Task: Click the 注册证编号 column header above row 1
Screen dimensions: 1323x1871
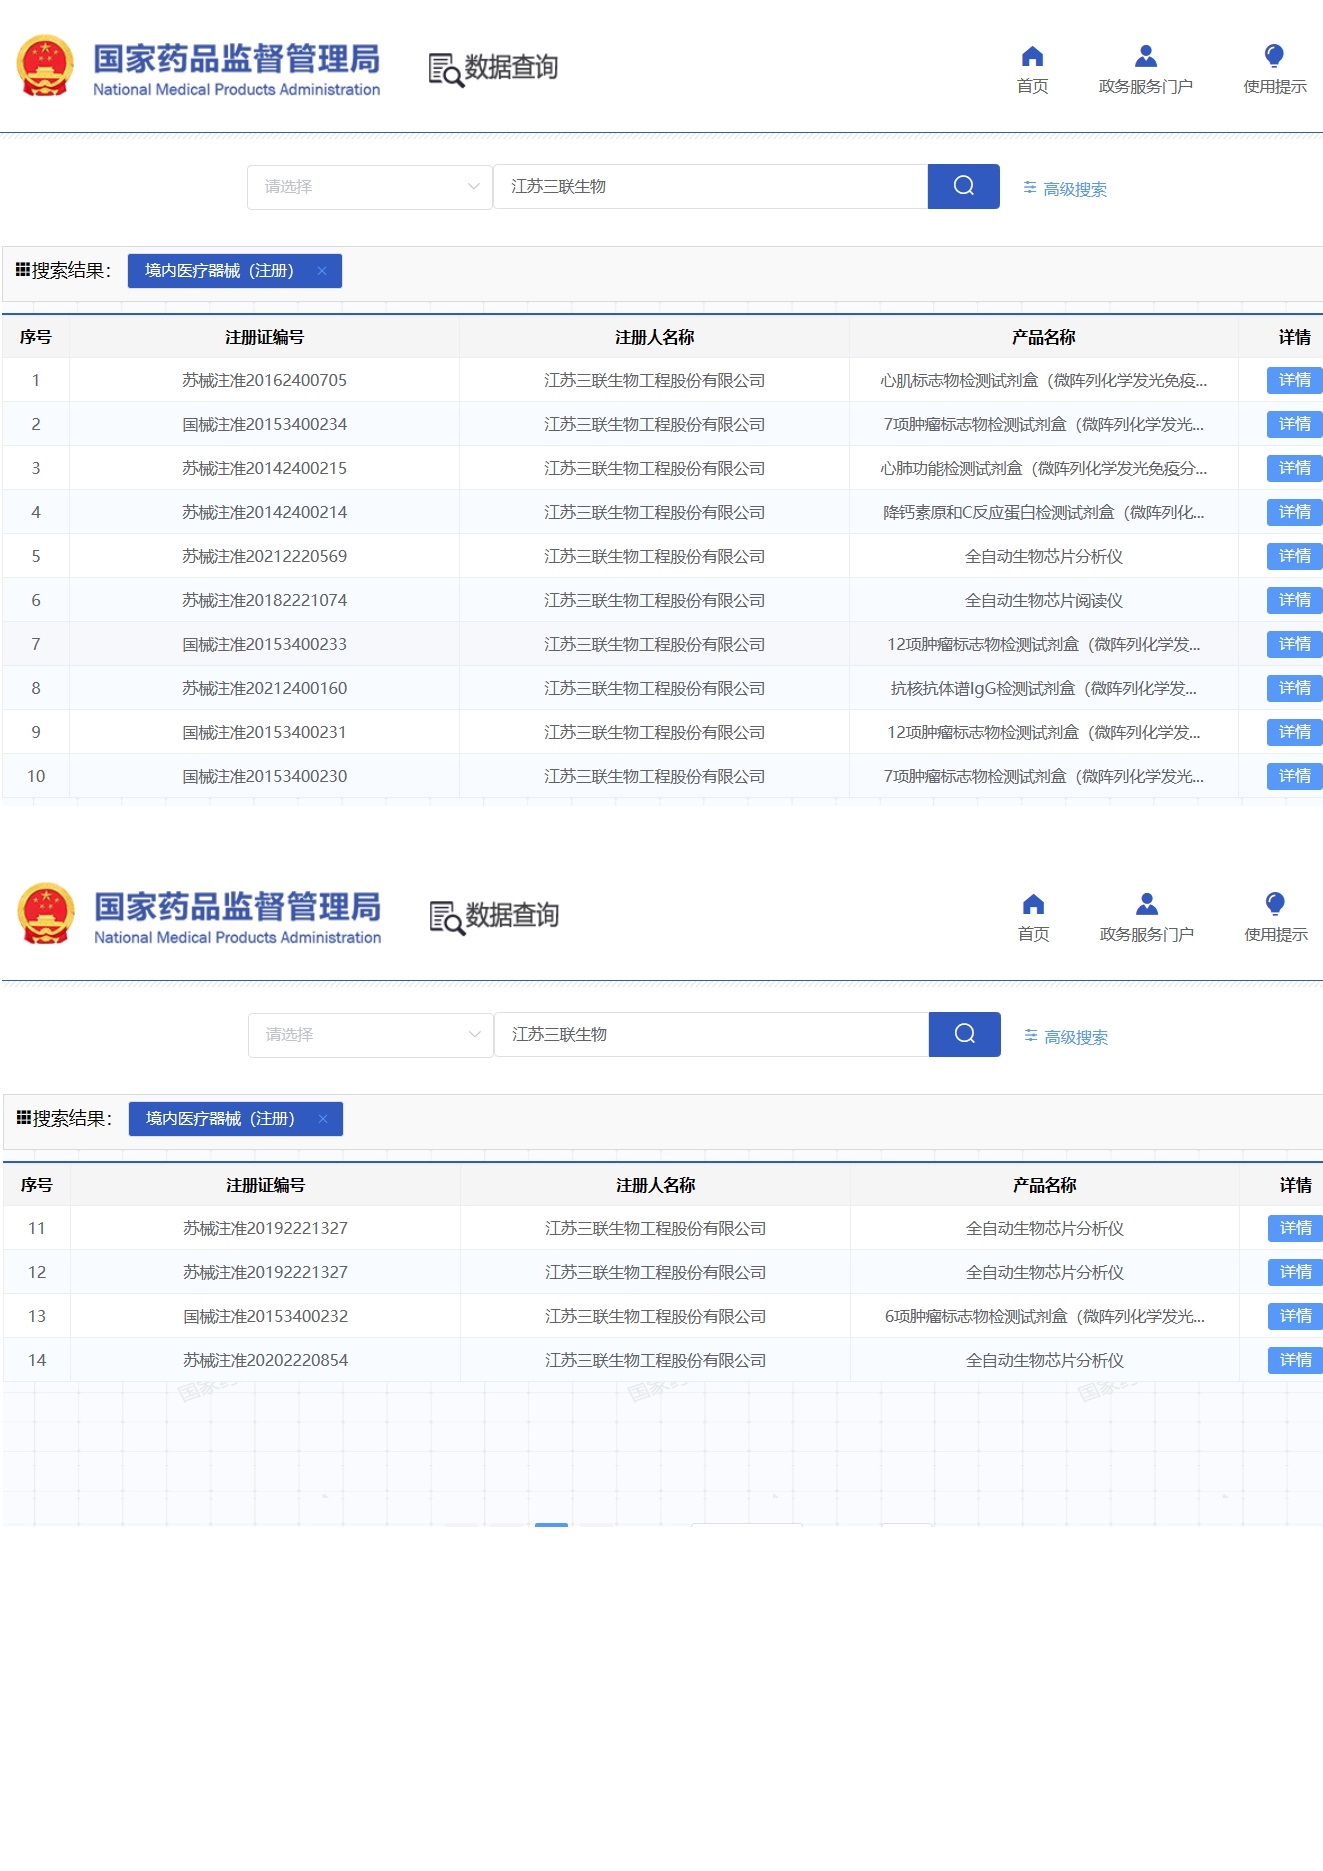Action: pyautogui.click(x=264, y=337)
